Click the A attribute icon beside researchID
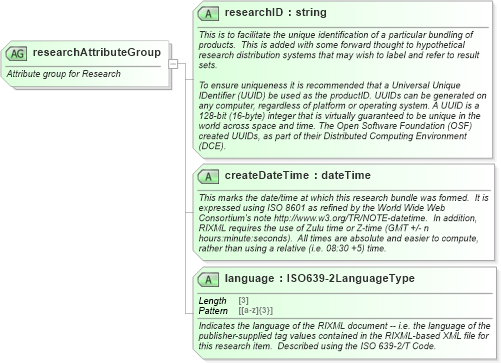This screenshot has width=501, height=363. (x=208, y=14)
